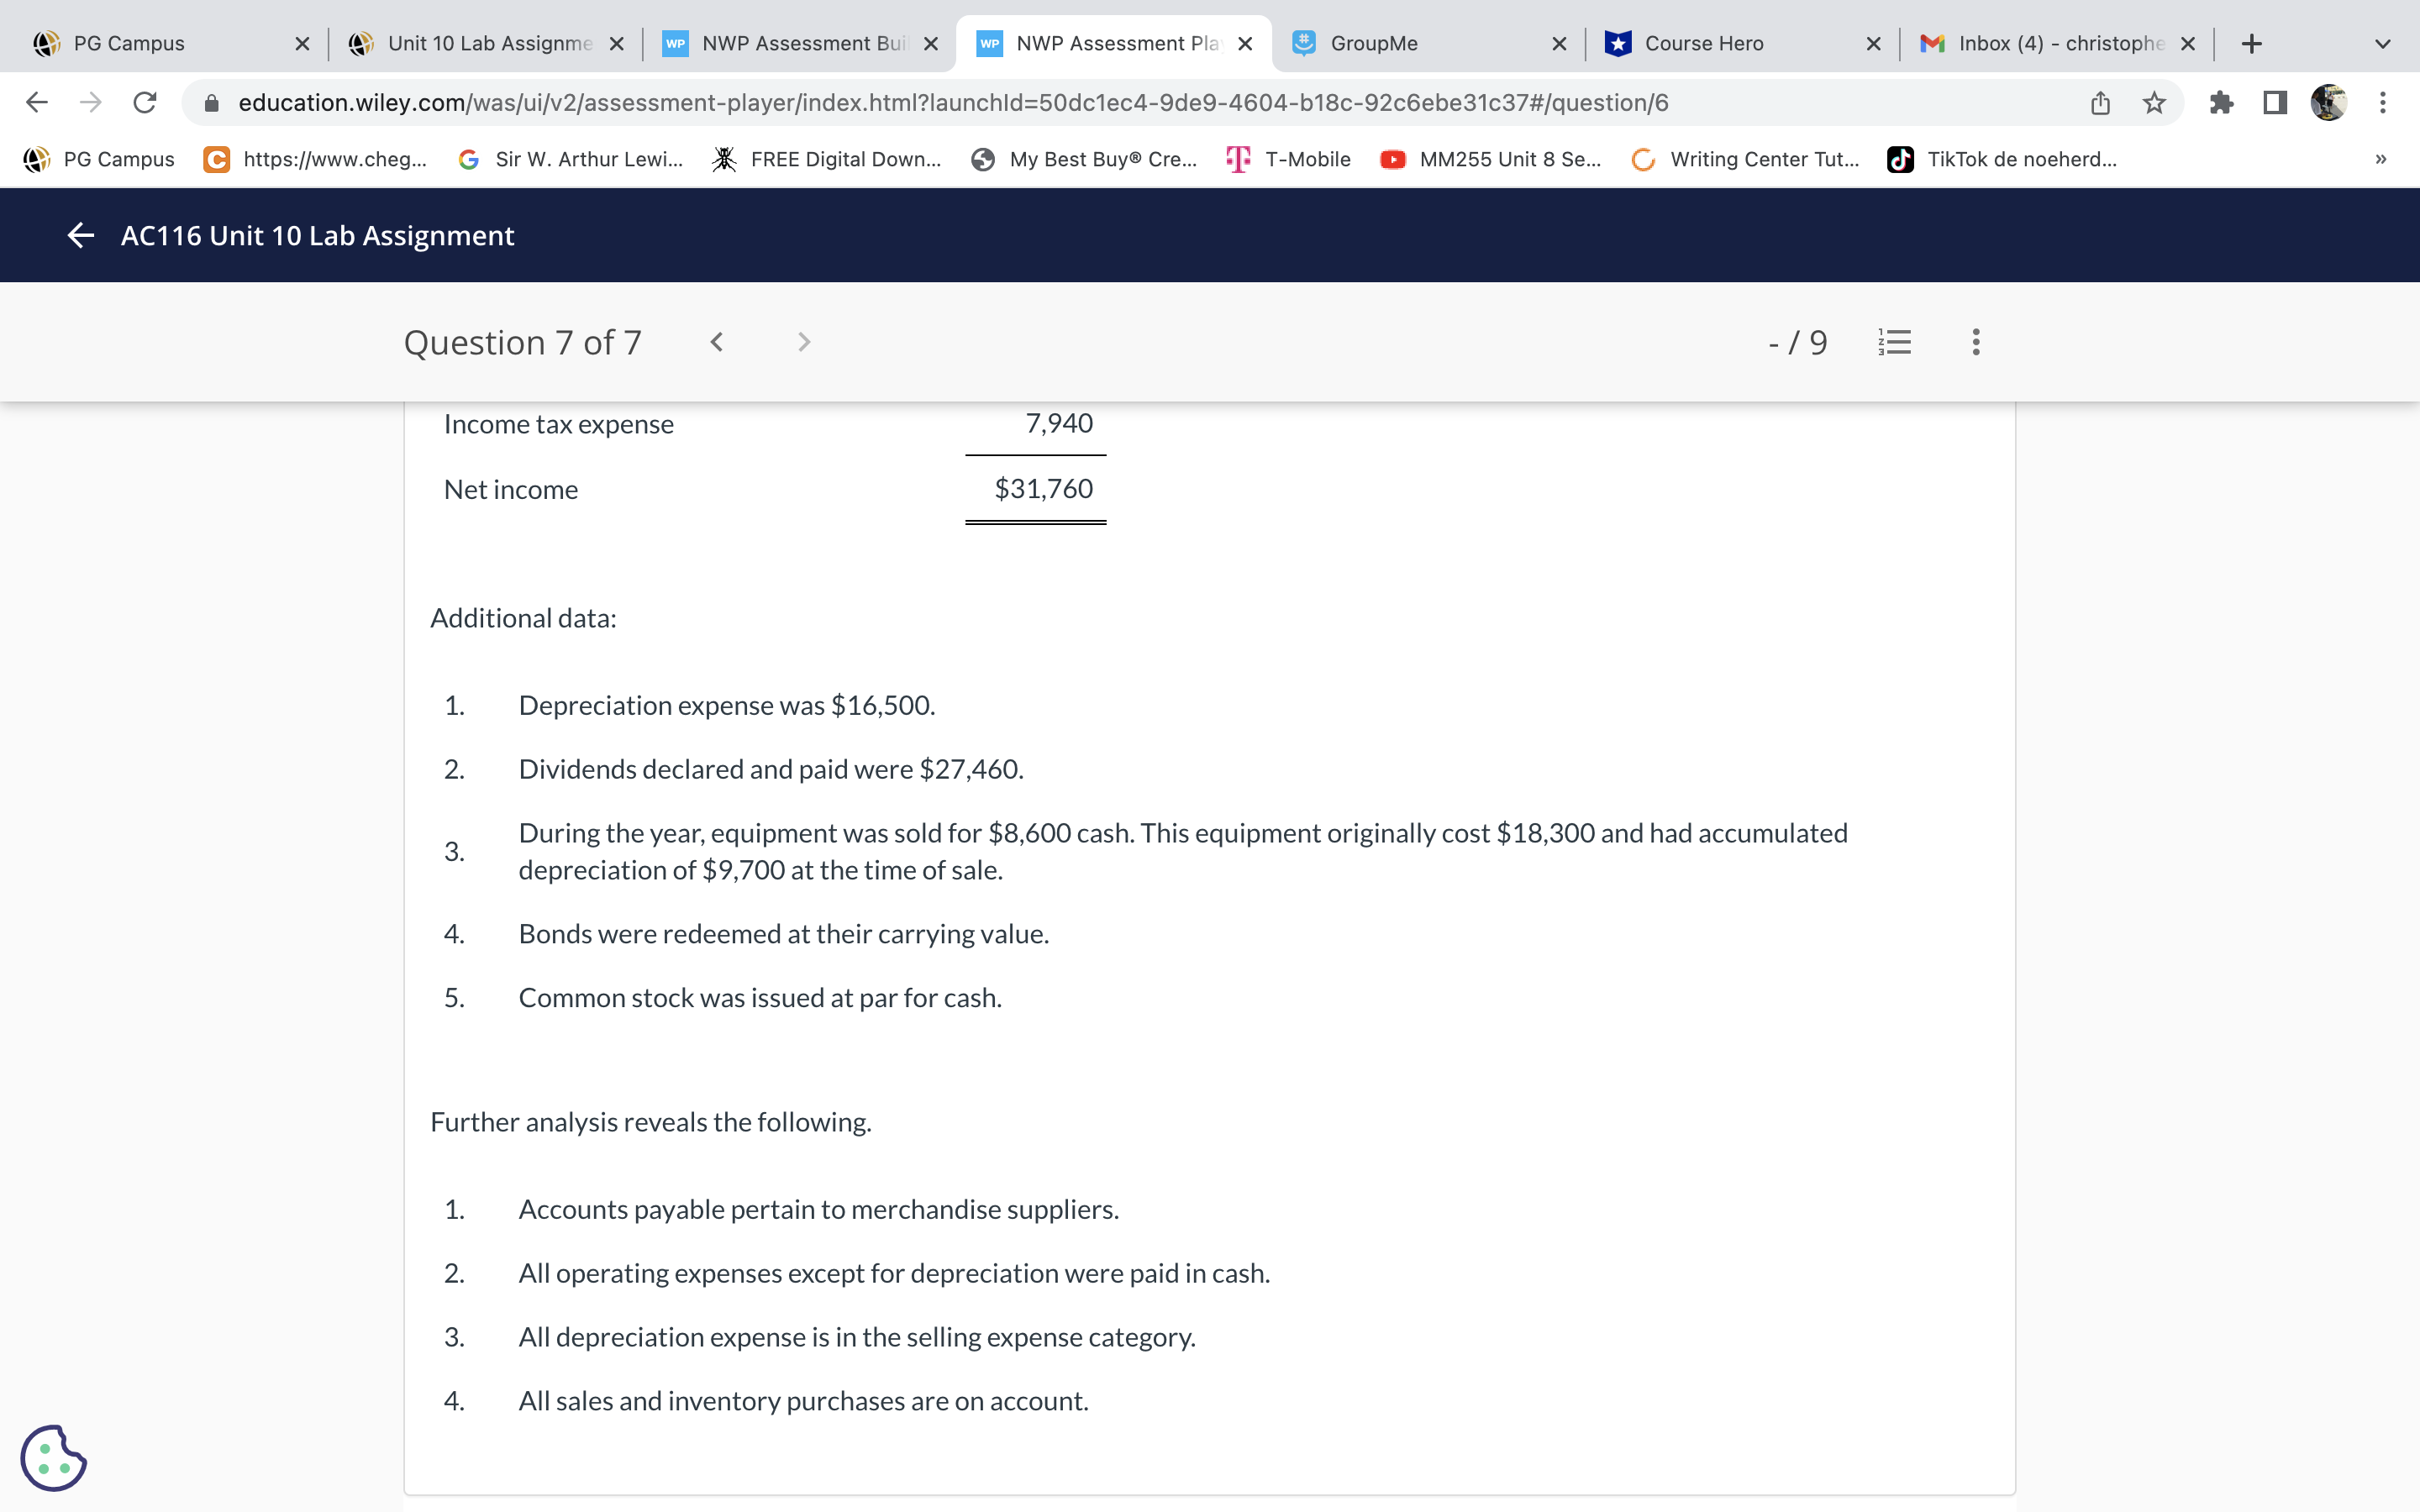Show hidden bookmarks overflow chevron

(x=2380, y=159)
